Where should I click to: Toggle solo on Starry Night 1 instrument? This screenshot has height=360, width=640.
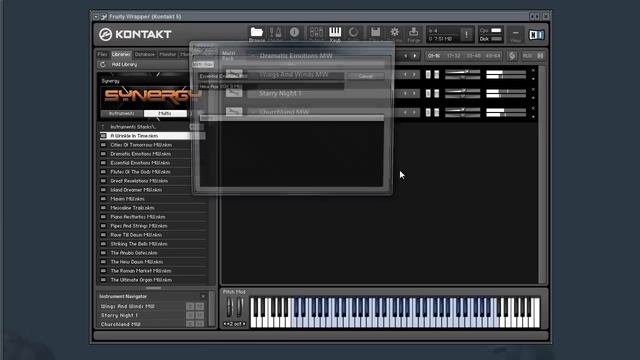click(x=428, y=93)
